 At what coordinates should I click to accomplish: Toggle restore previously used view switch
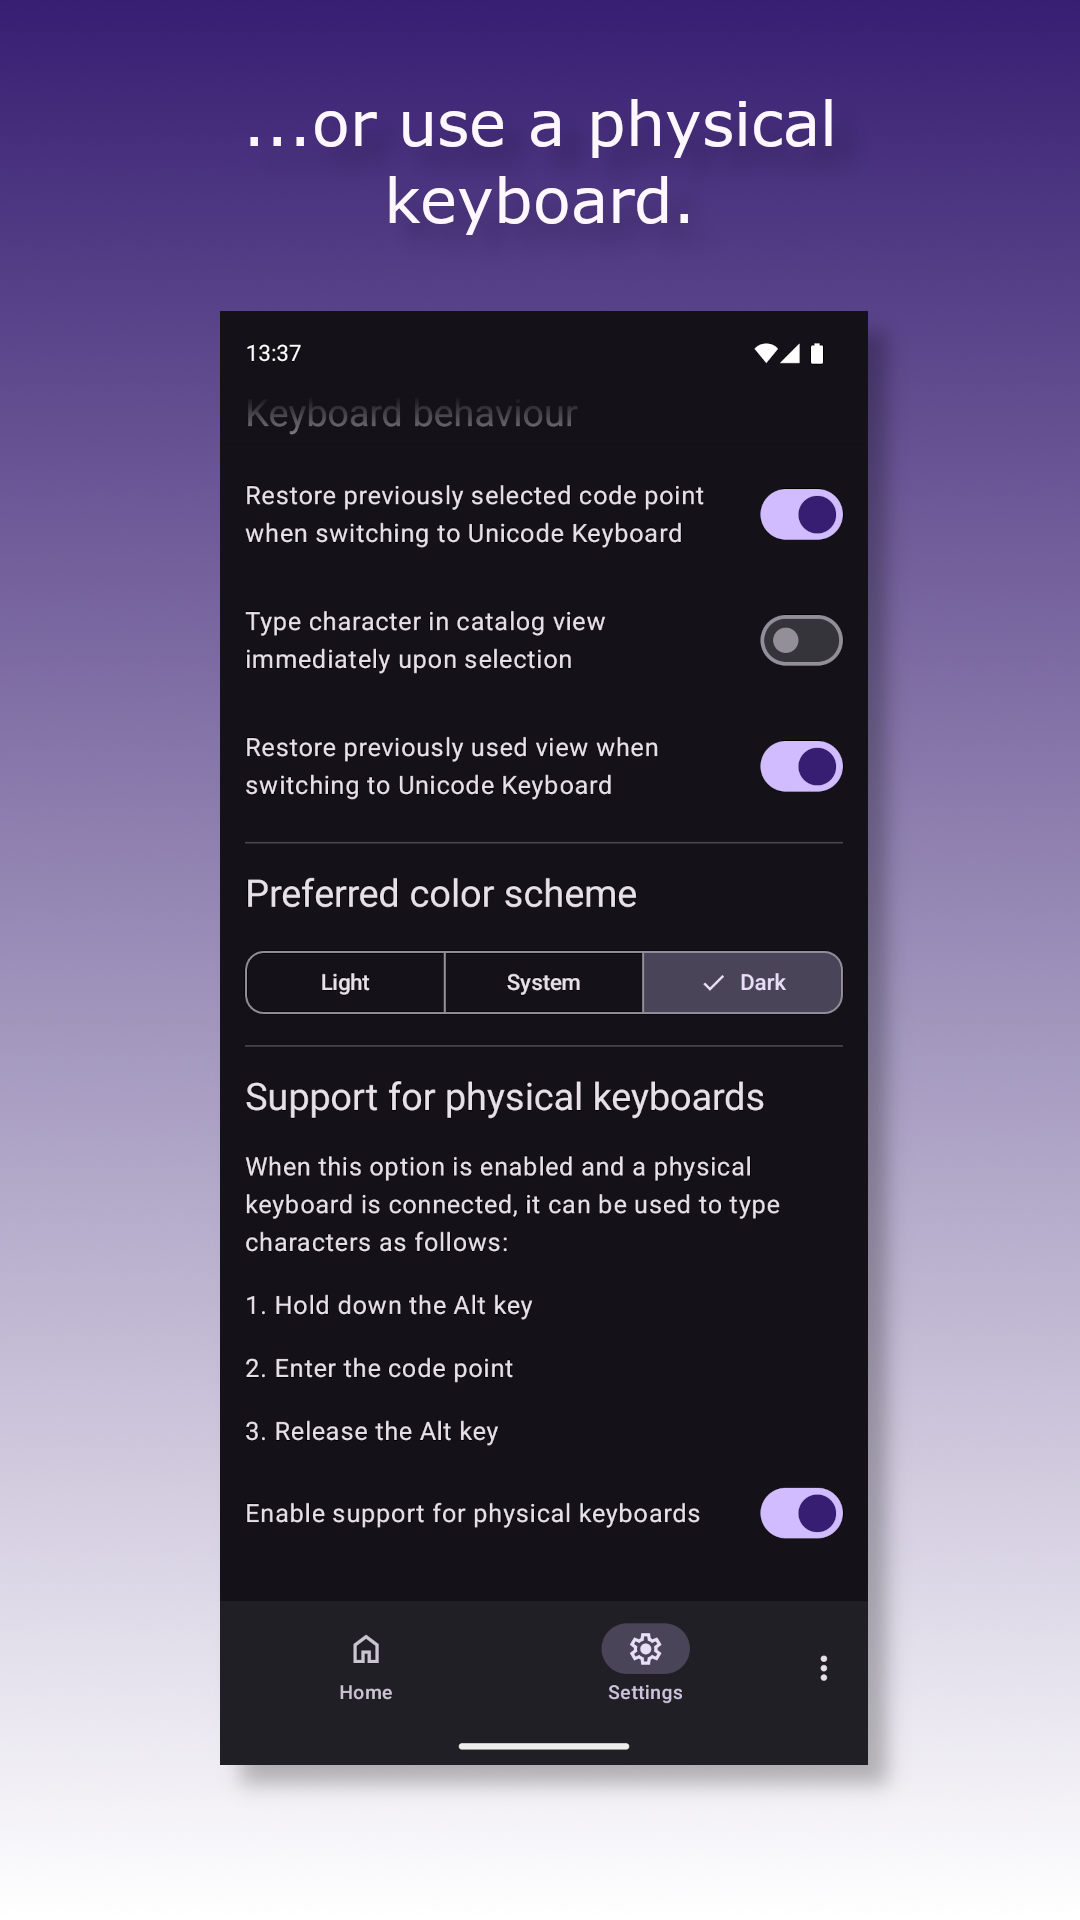801,767
